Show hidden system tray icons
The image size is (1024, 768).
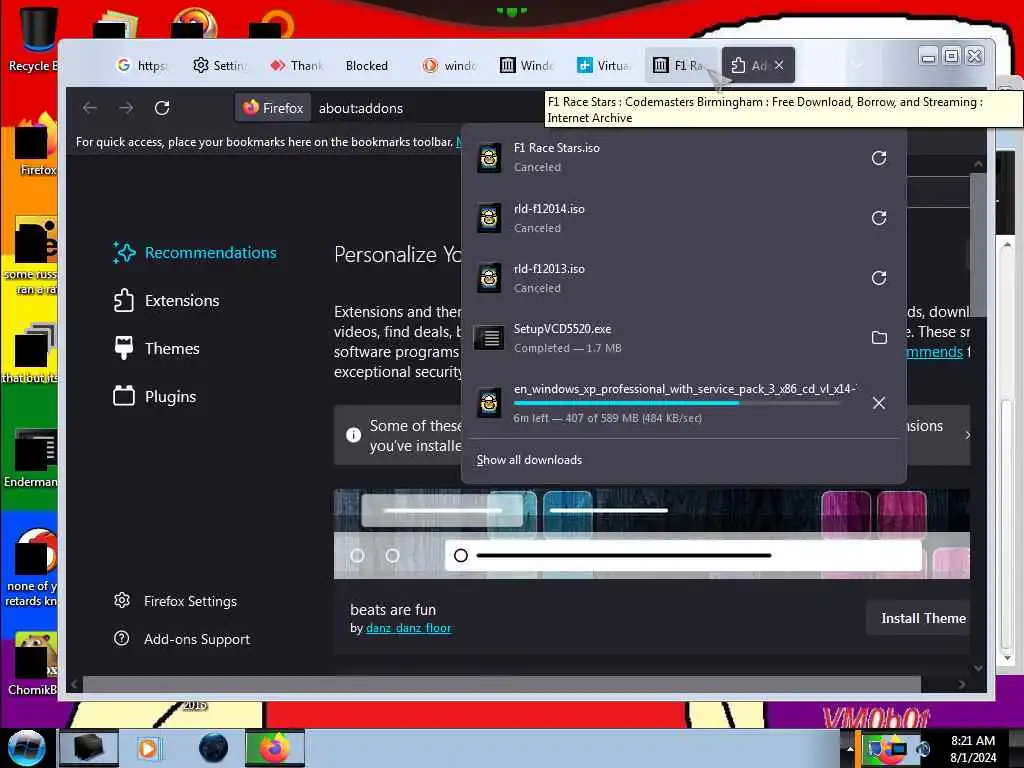pyautogui.click(x=850, y=749)
